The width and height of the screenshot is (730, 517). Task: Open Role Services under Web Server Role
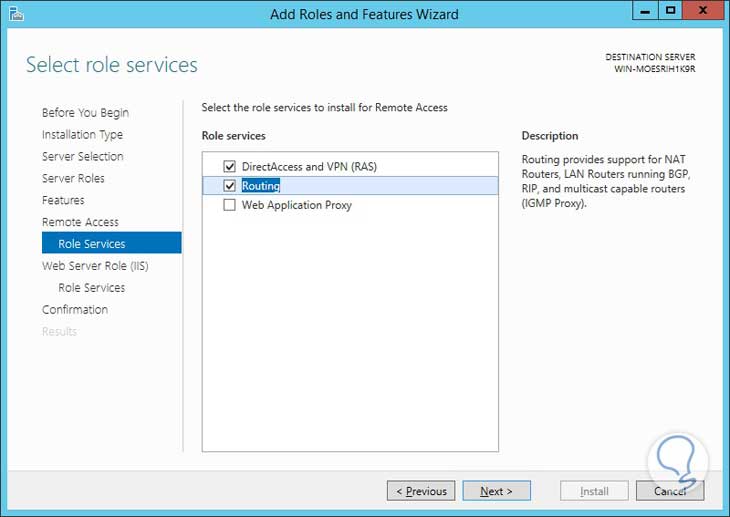click(x=92, y=288)
